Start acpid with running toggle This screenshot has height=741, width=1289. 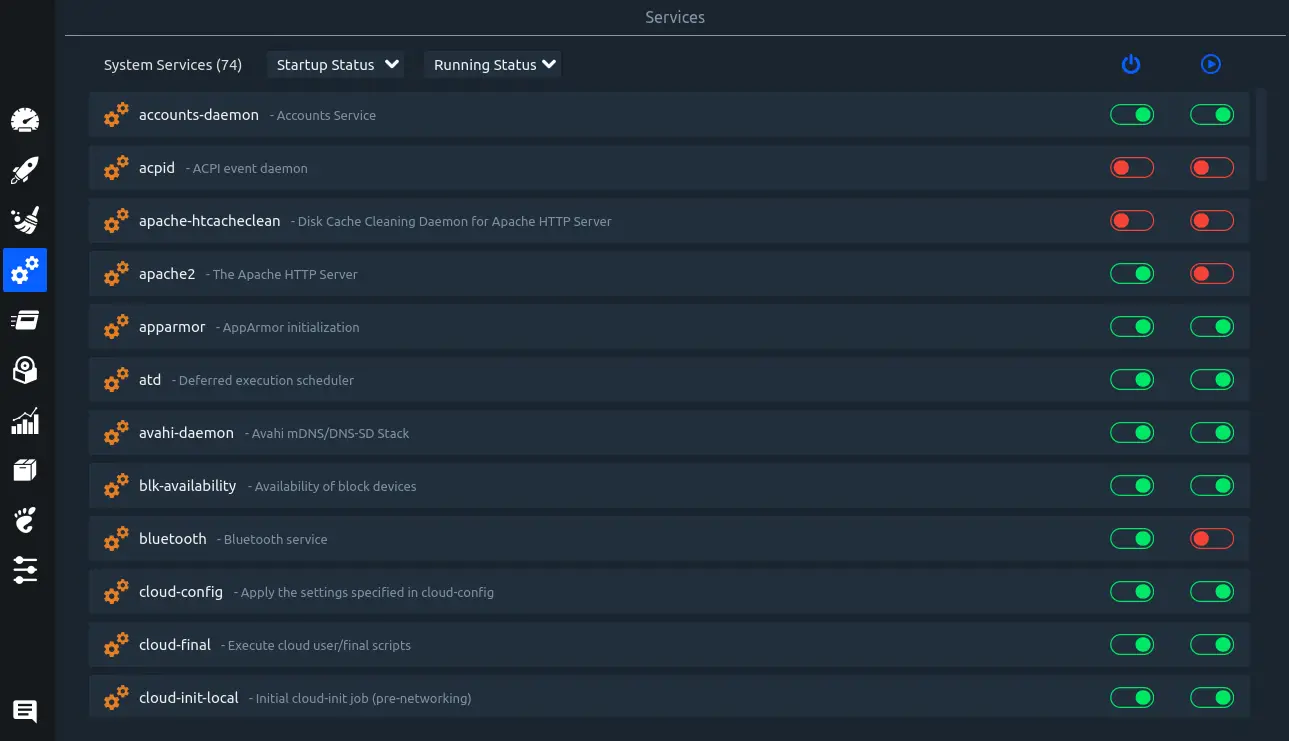click(x=1212, y=168)
